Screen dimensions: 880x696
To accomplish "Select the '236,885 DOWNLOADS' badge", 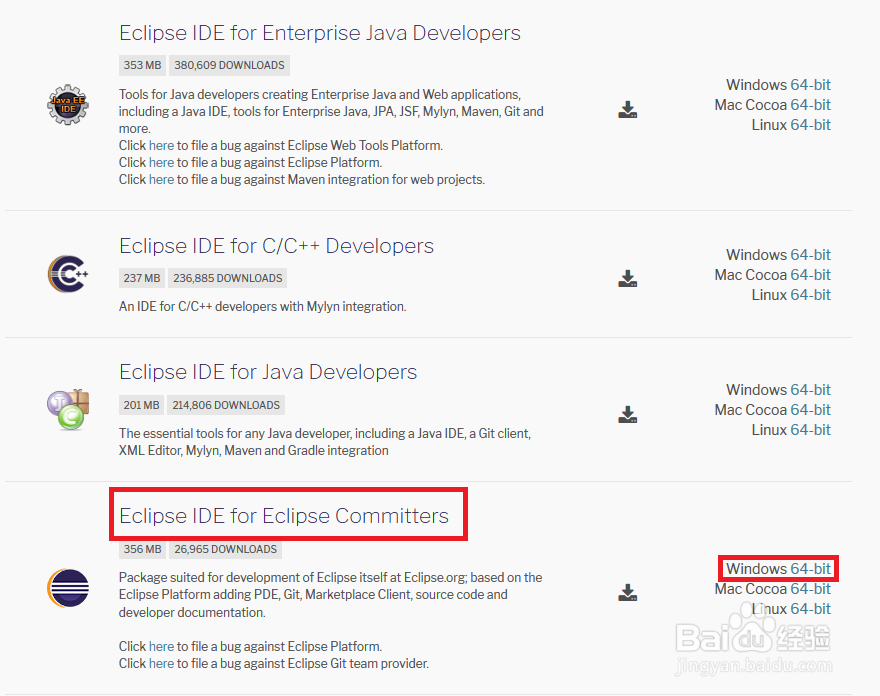I will [227, 278].
